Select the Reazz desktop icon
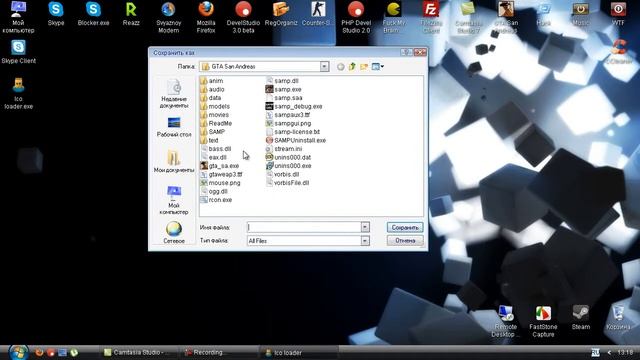The height and width of the screenshot is (360, 640). pyautogui.click(x=131, y=14)
